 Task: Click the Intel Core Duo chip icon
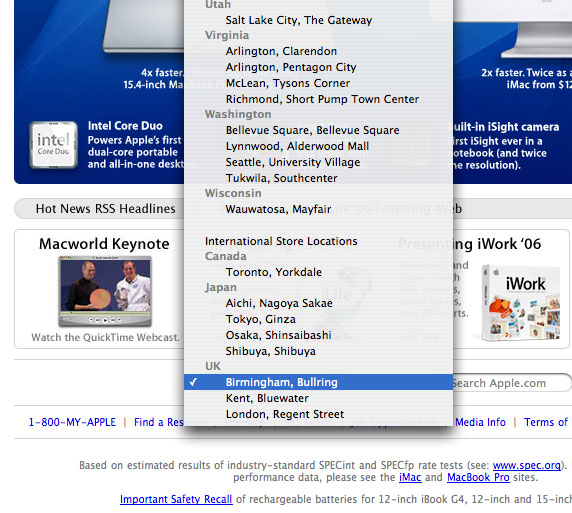tap(53, 145)
